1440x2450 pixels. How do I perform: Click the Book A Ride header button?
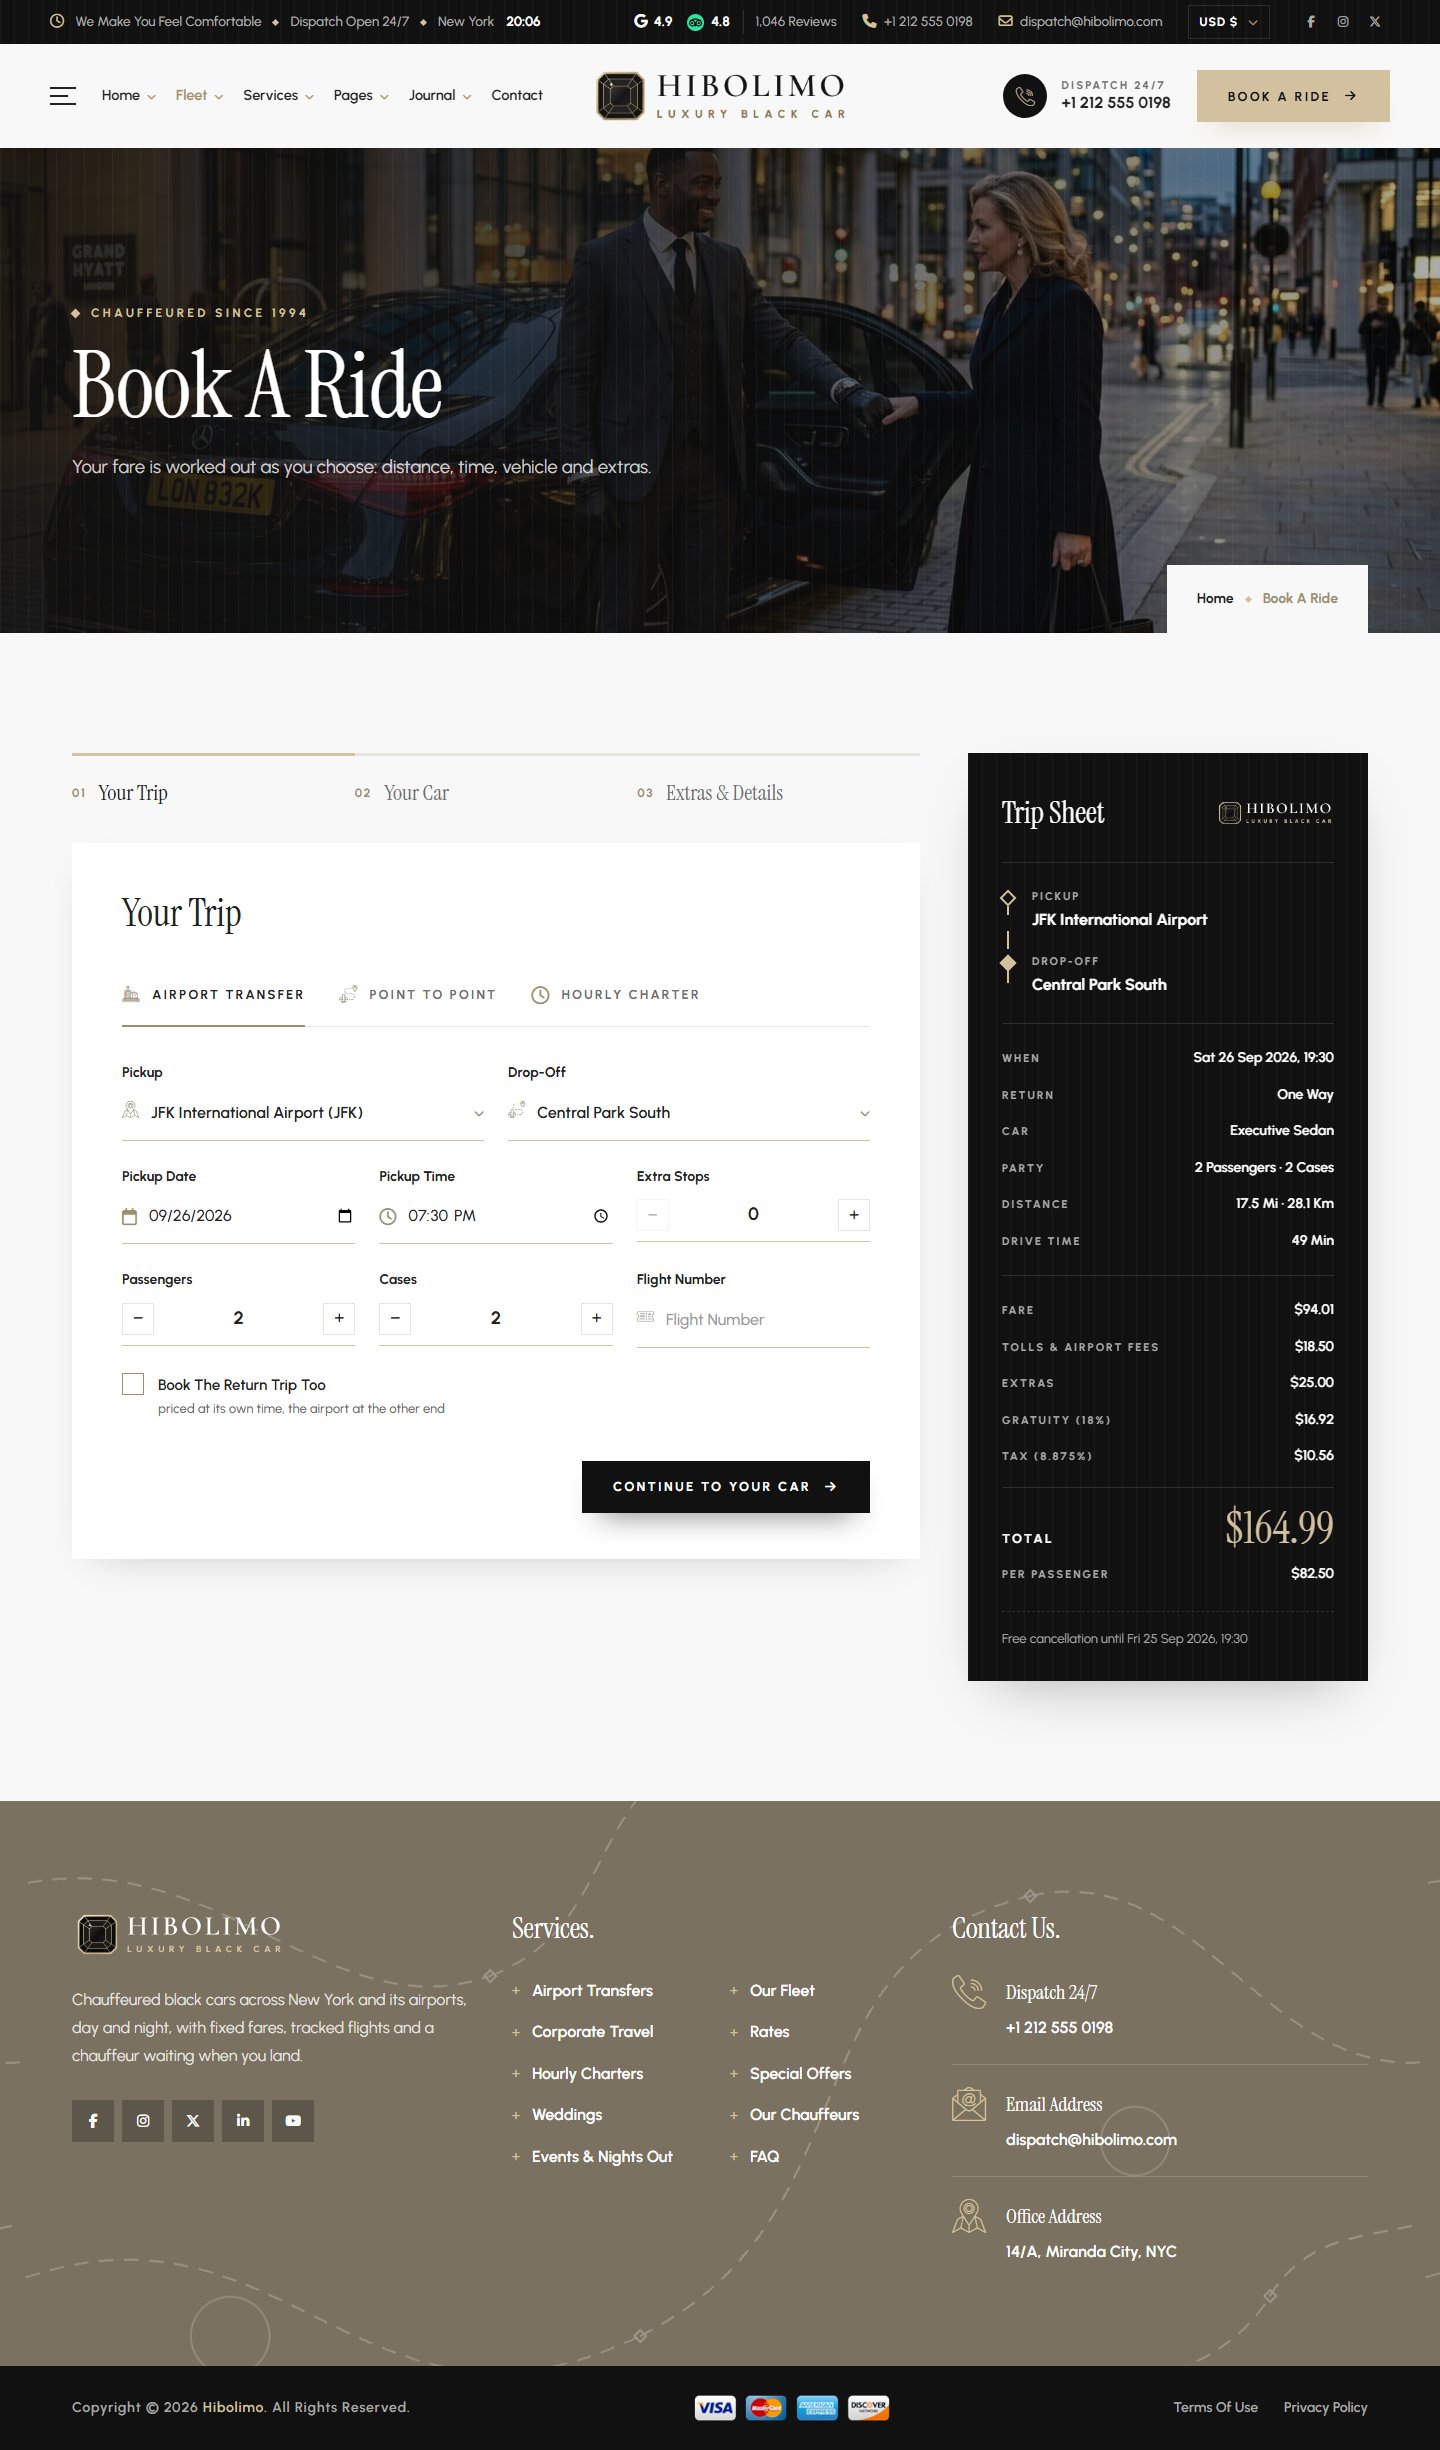coord(1293,96)
